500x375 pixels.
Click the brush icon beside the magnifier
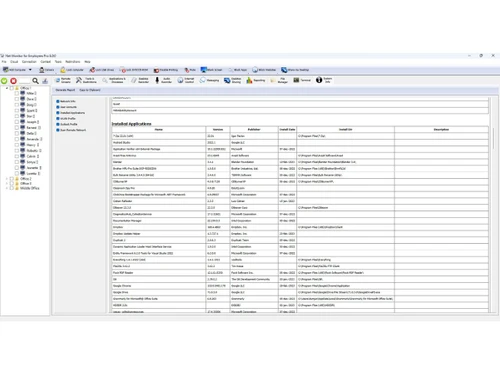45,81
